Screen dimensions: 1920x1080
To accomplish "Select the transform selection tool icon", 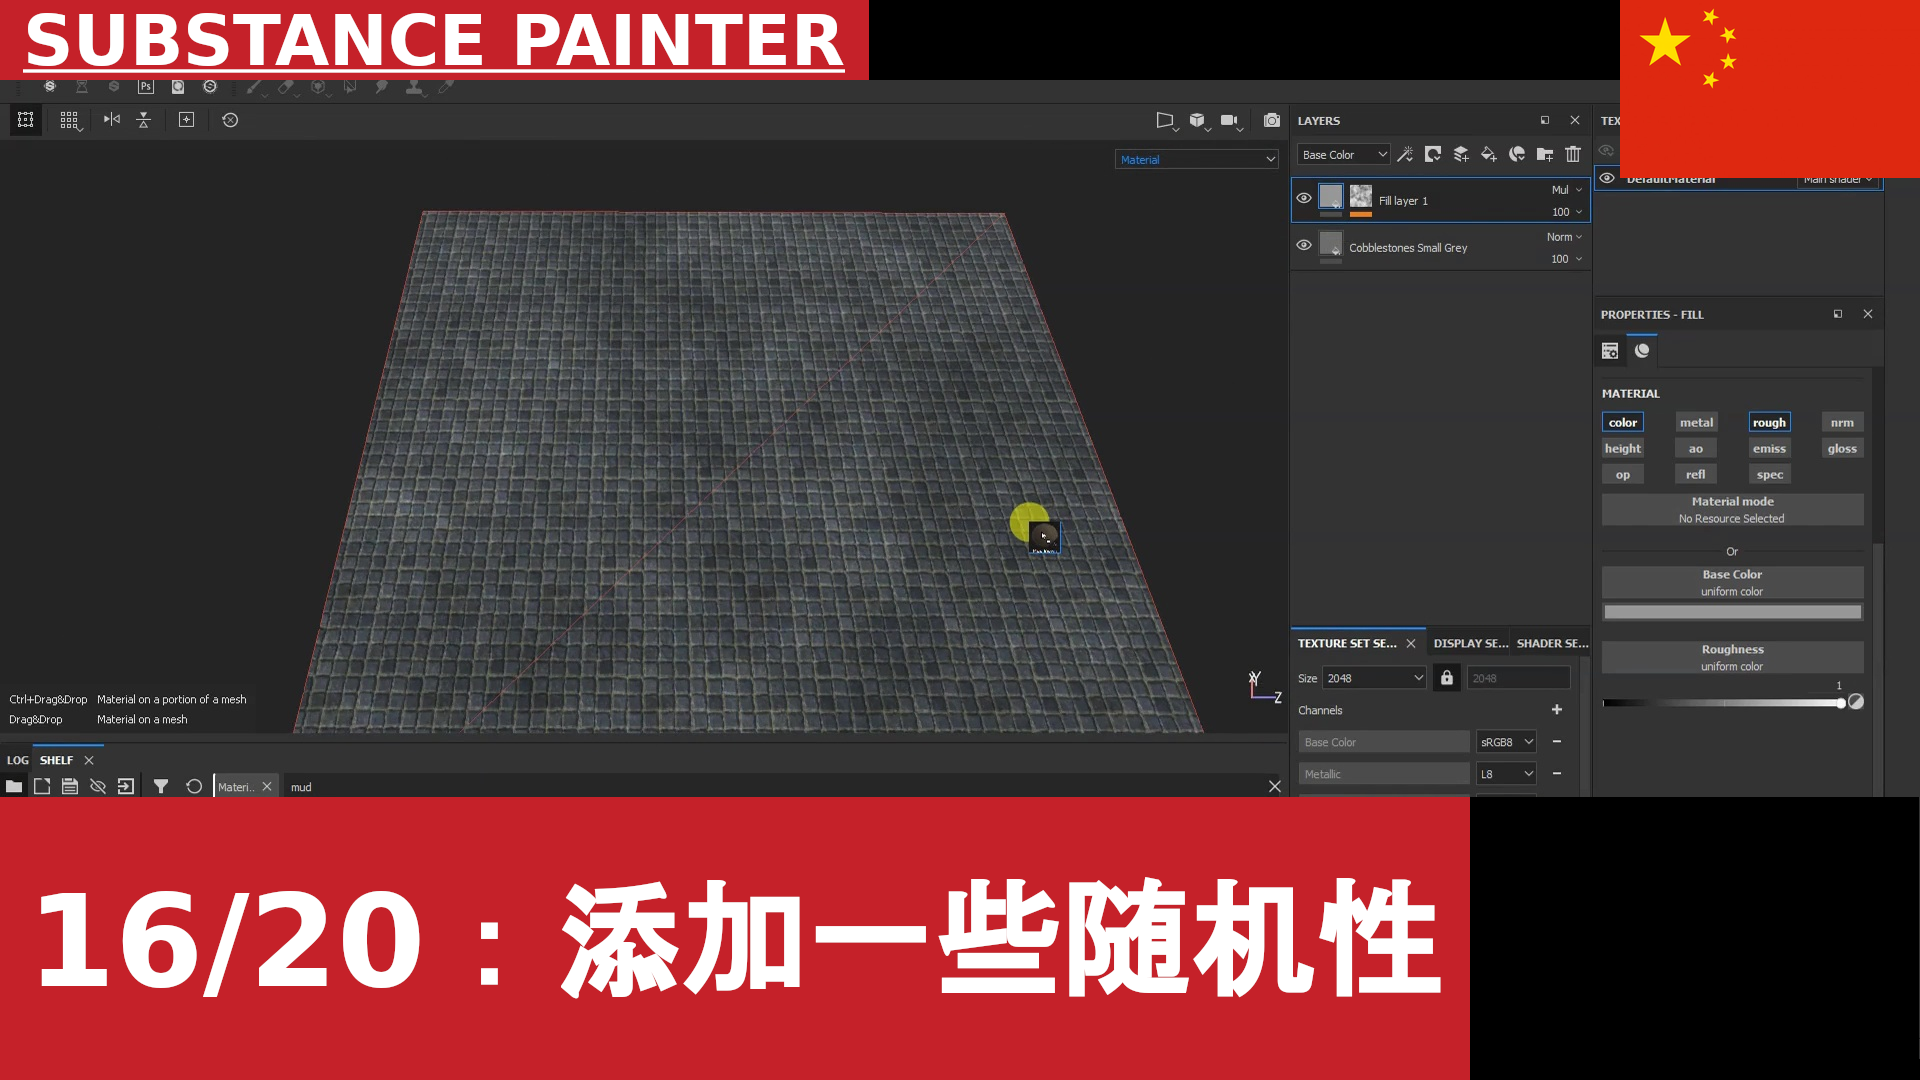I will point(26,120).
